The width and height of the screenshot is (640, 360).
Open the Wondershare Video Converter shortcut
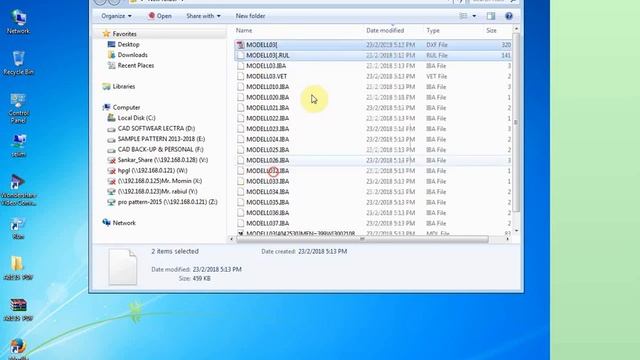coord(18,190)
